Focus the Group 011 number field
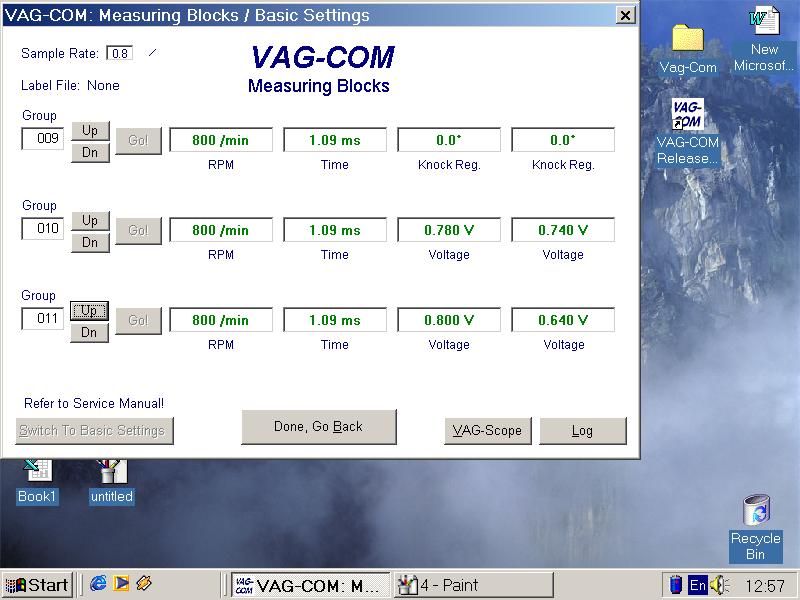Screen dimensions: 800x600 (x=42, y=319)
